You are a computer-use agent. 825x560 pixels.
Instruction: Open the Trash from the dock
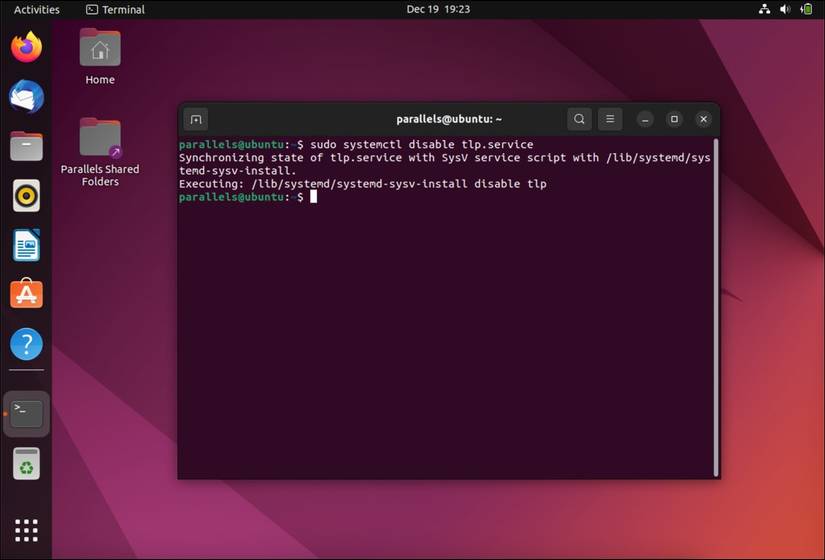click(26, 464)
